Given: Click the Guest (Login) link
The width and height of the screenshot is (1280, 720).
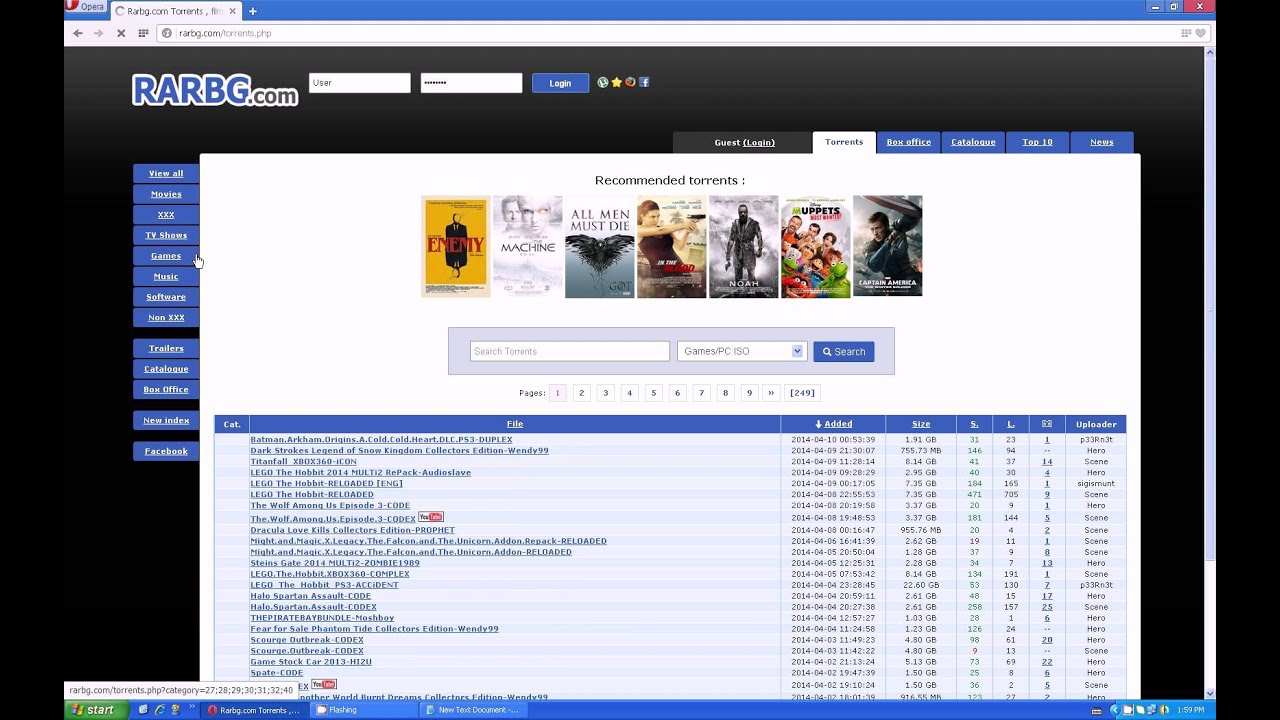Looking at the screenshot, I should coord(744,143).
